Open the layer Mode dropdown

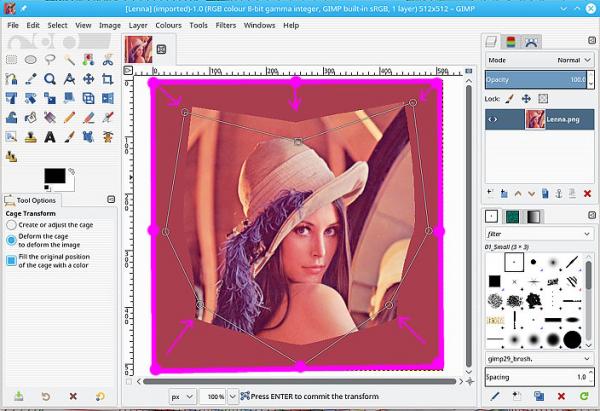pyautogui.click(x=540, y=60)
